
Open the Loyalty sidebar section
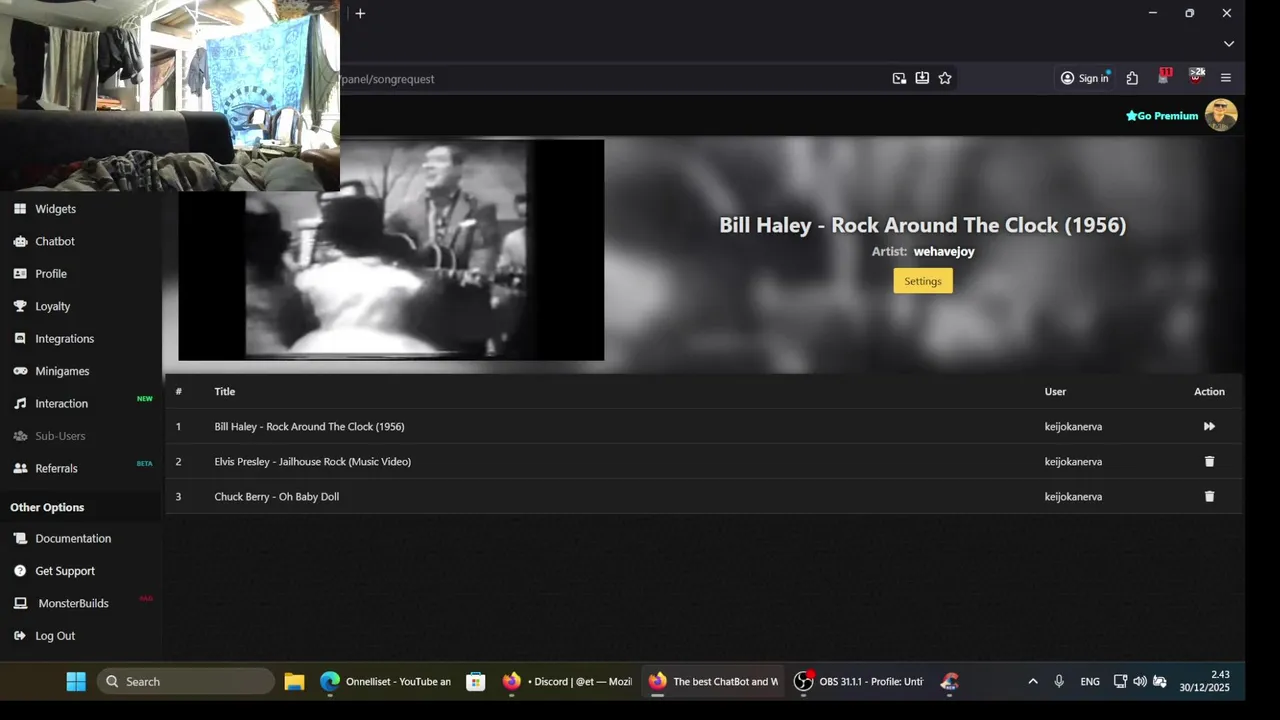(x=53, y=306)
